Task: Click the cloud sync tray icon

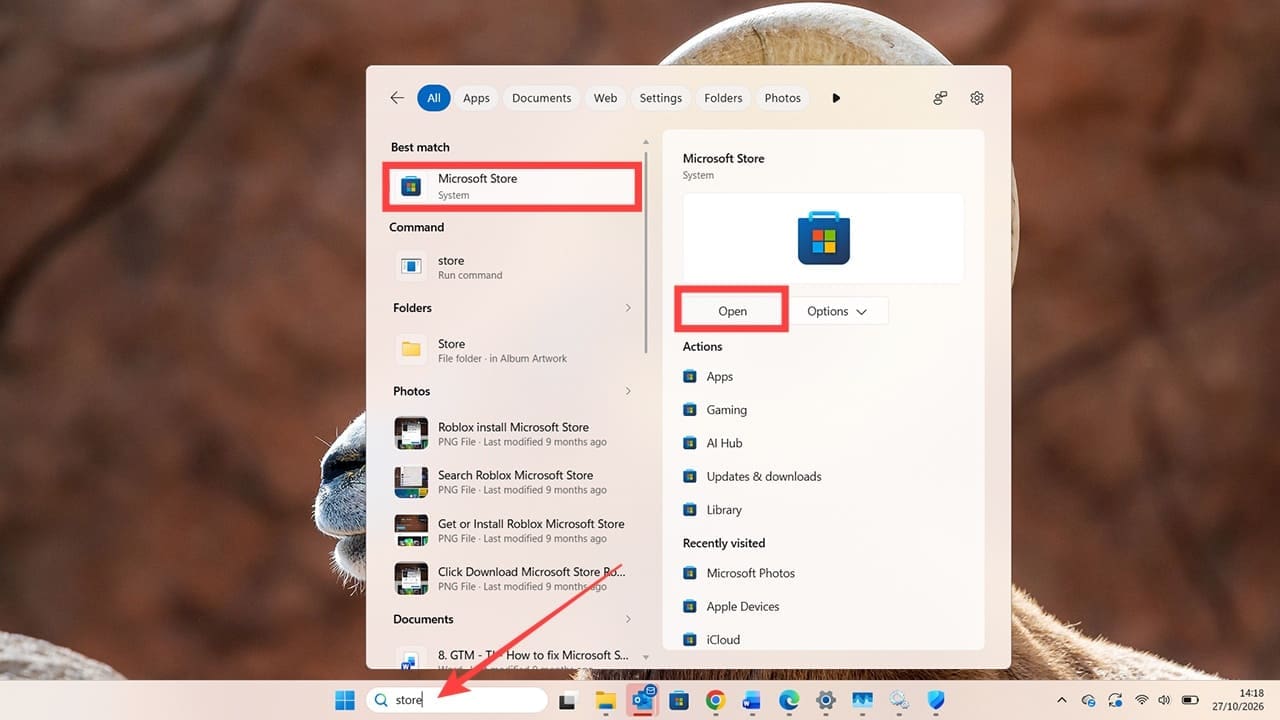Action: 1089,700
